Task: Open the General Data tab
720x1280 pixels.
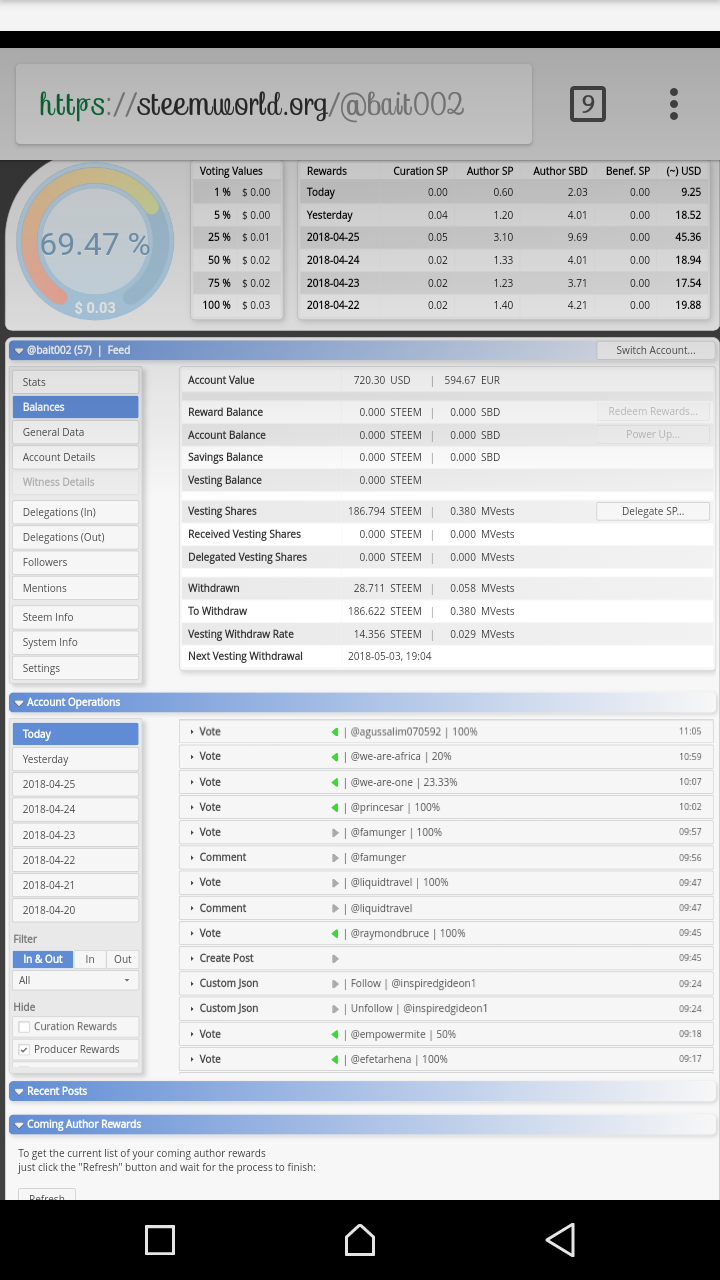Action: coord(75,432)
